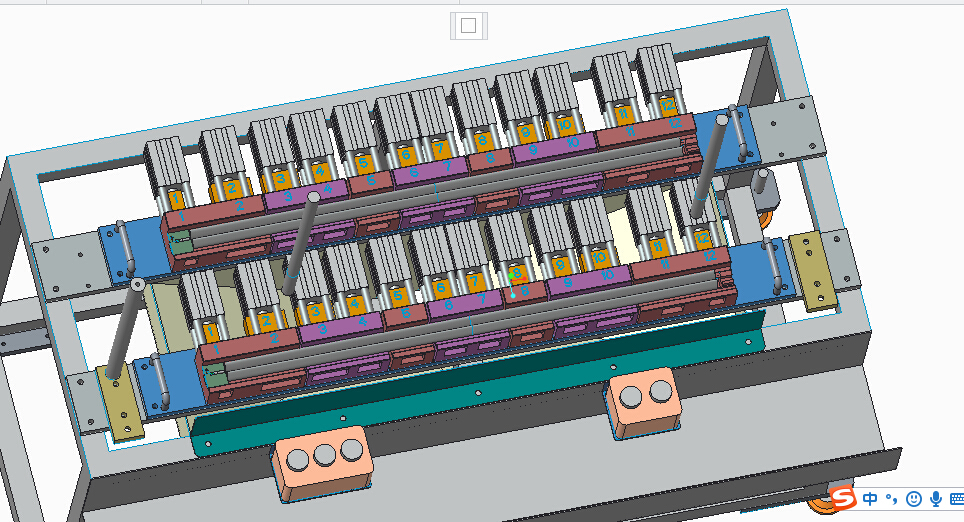Image resolution: width=964 pixels, height=522 pixels.
Task: Toggle Chinese/English mode via the 中 button
Action: 870,499
